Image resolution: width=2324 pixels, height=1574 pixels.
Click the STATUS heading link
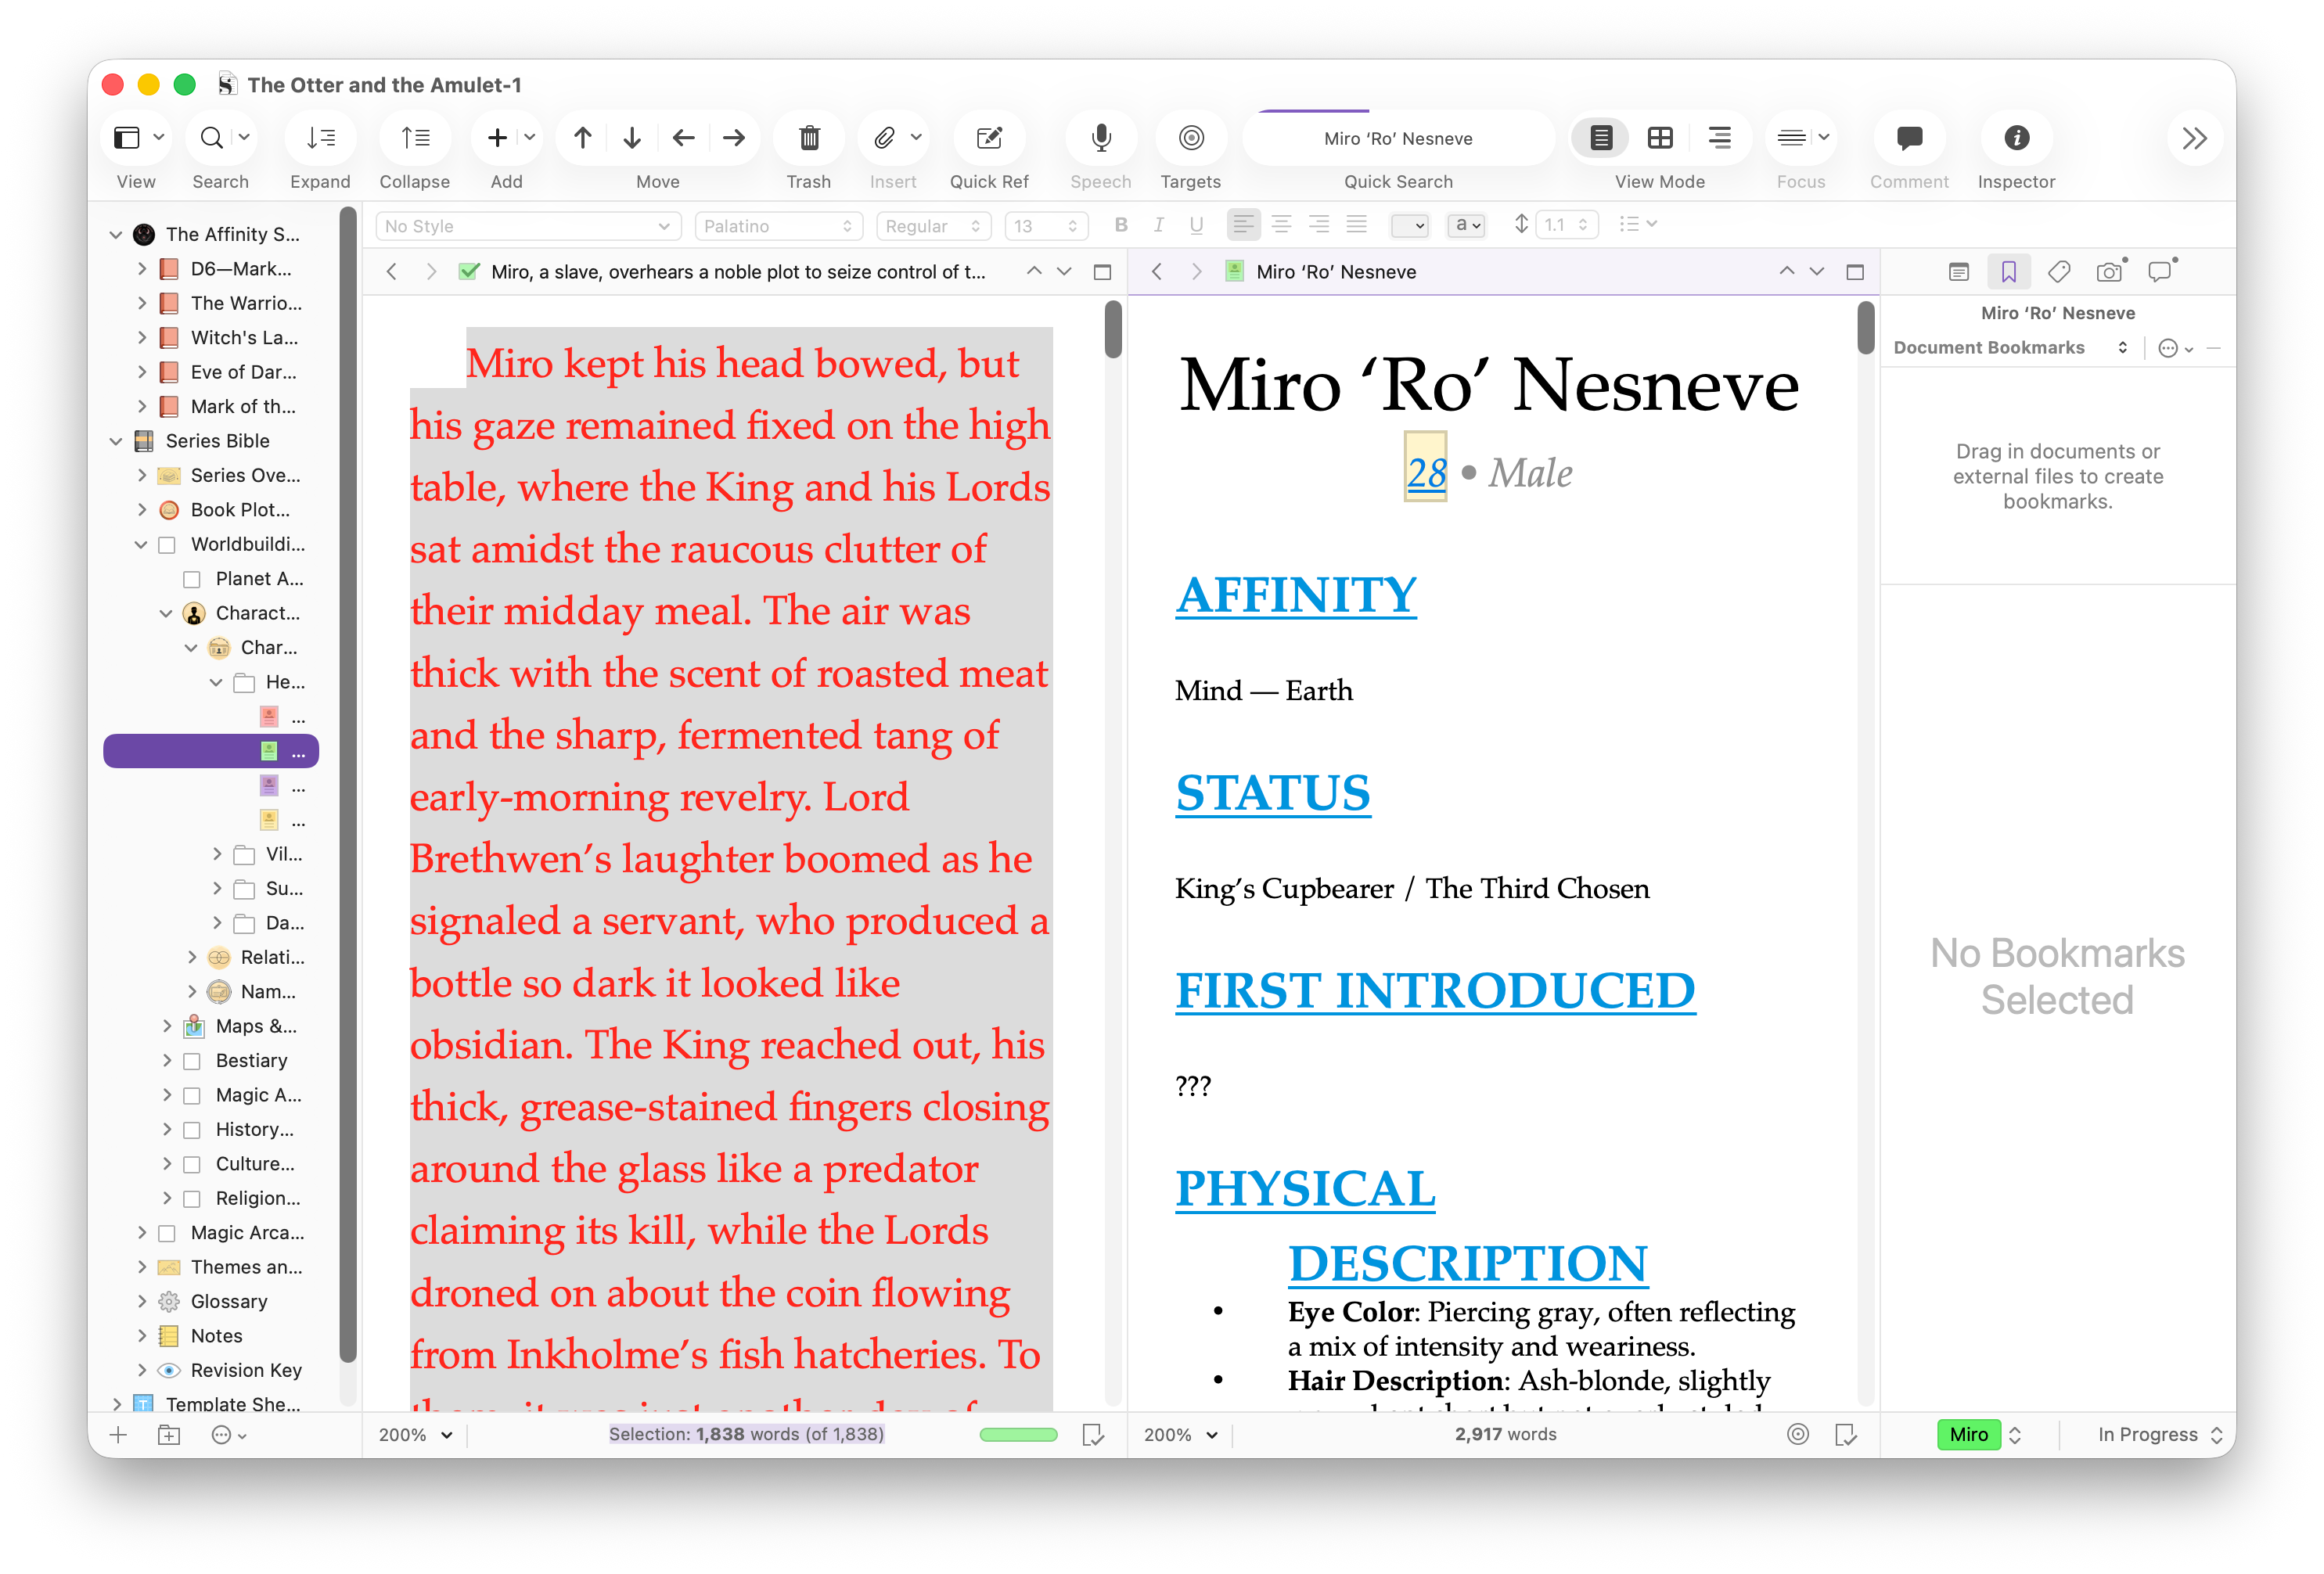1272,794
